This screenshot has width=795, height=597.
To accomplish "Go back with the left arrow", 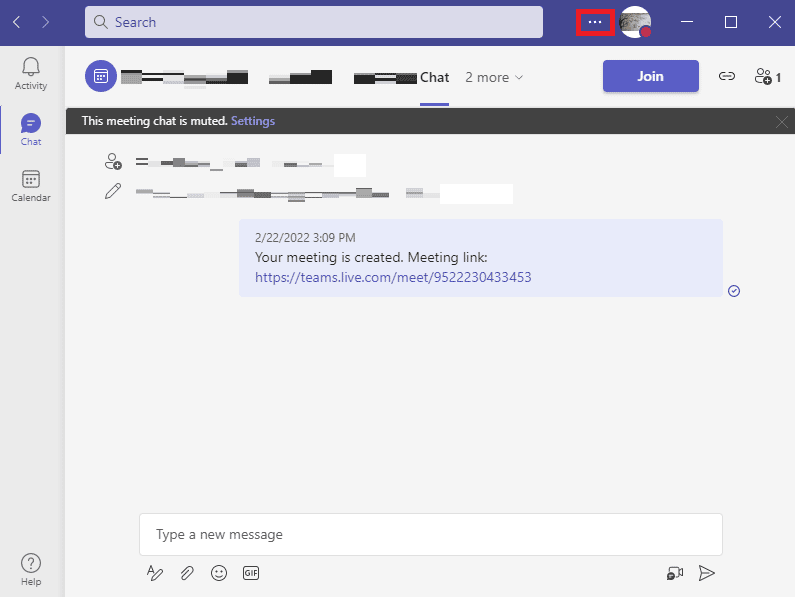I will tap(17, 22).
